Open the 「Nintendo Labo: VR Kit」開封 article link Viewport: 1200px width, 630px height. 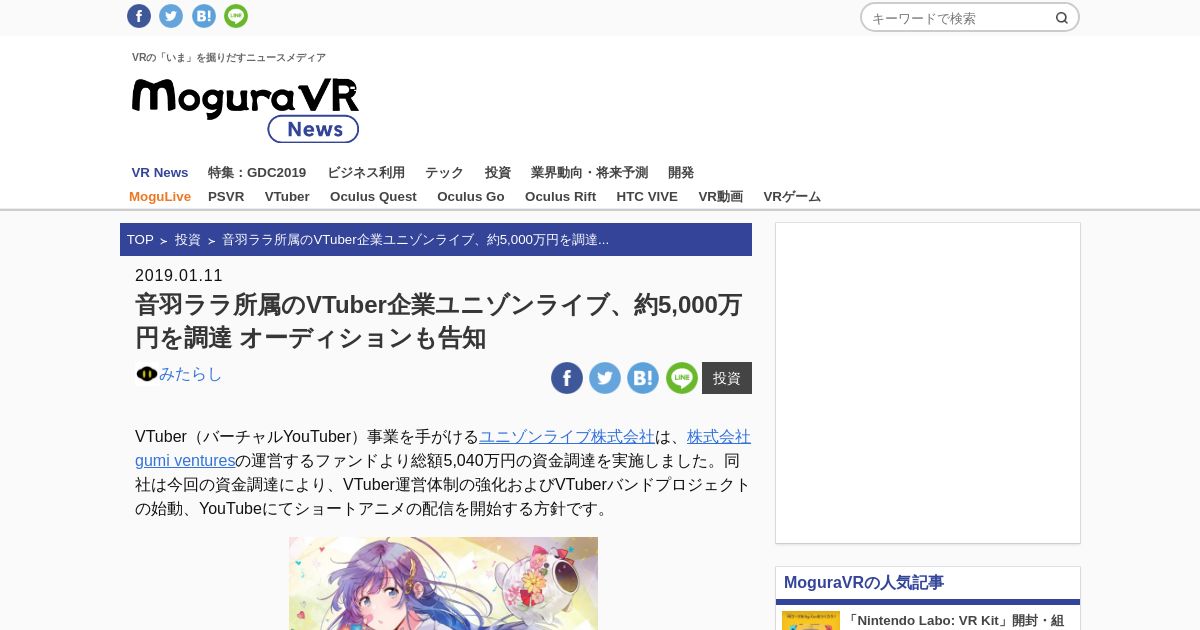coord(956,621)
